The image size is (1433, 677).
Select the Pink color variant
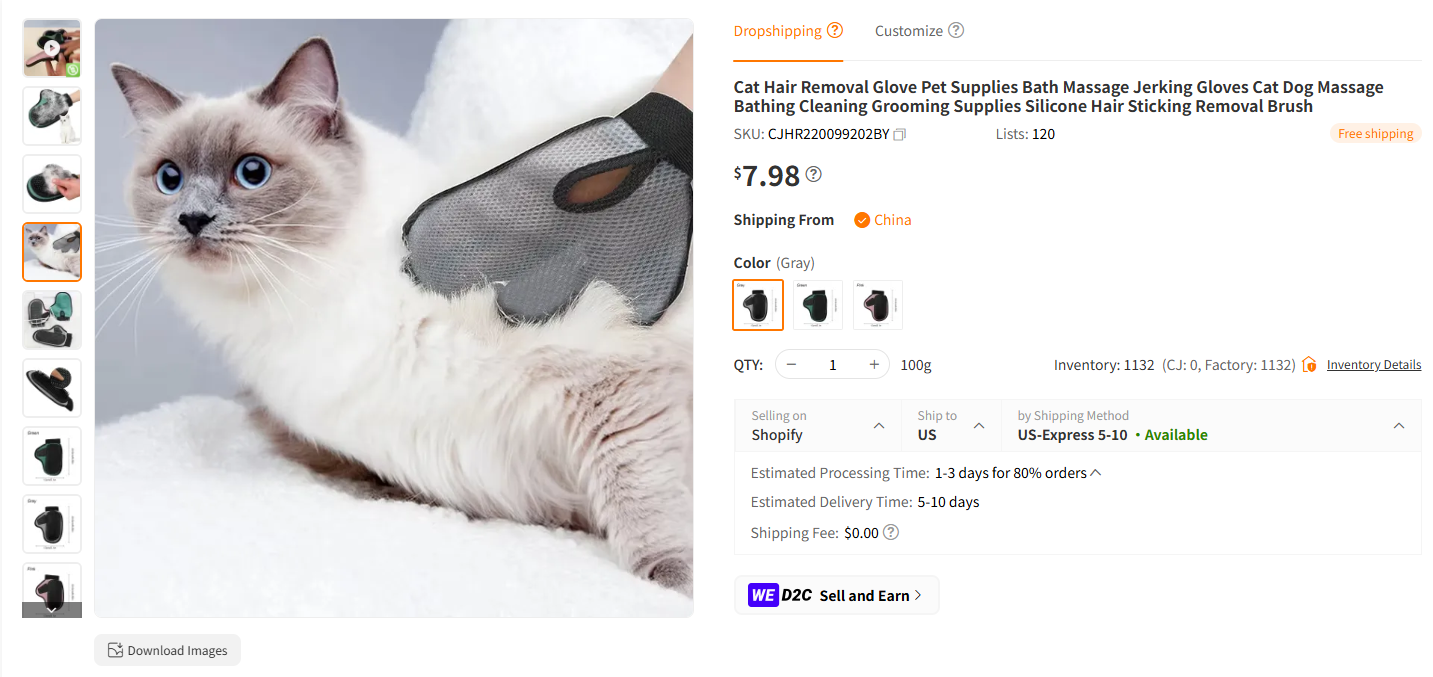pos(877,304)
